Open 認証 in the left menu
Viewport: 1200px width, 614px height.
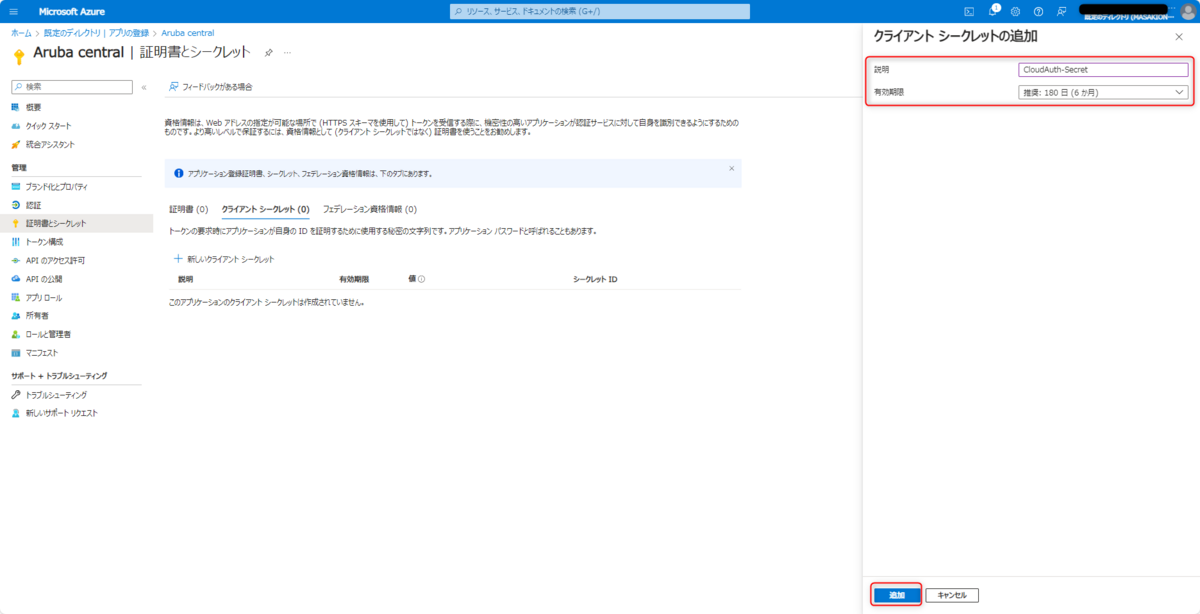33,204
